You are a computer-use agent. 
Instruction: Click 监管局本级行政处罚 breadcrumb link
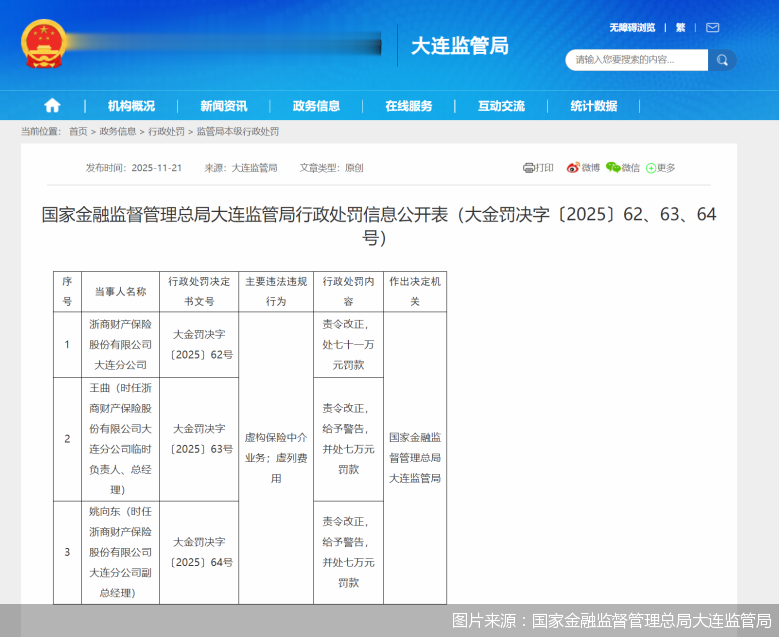237,132
